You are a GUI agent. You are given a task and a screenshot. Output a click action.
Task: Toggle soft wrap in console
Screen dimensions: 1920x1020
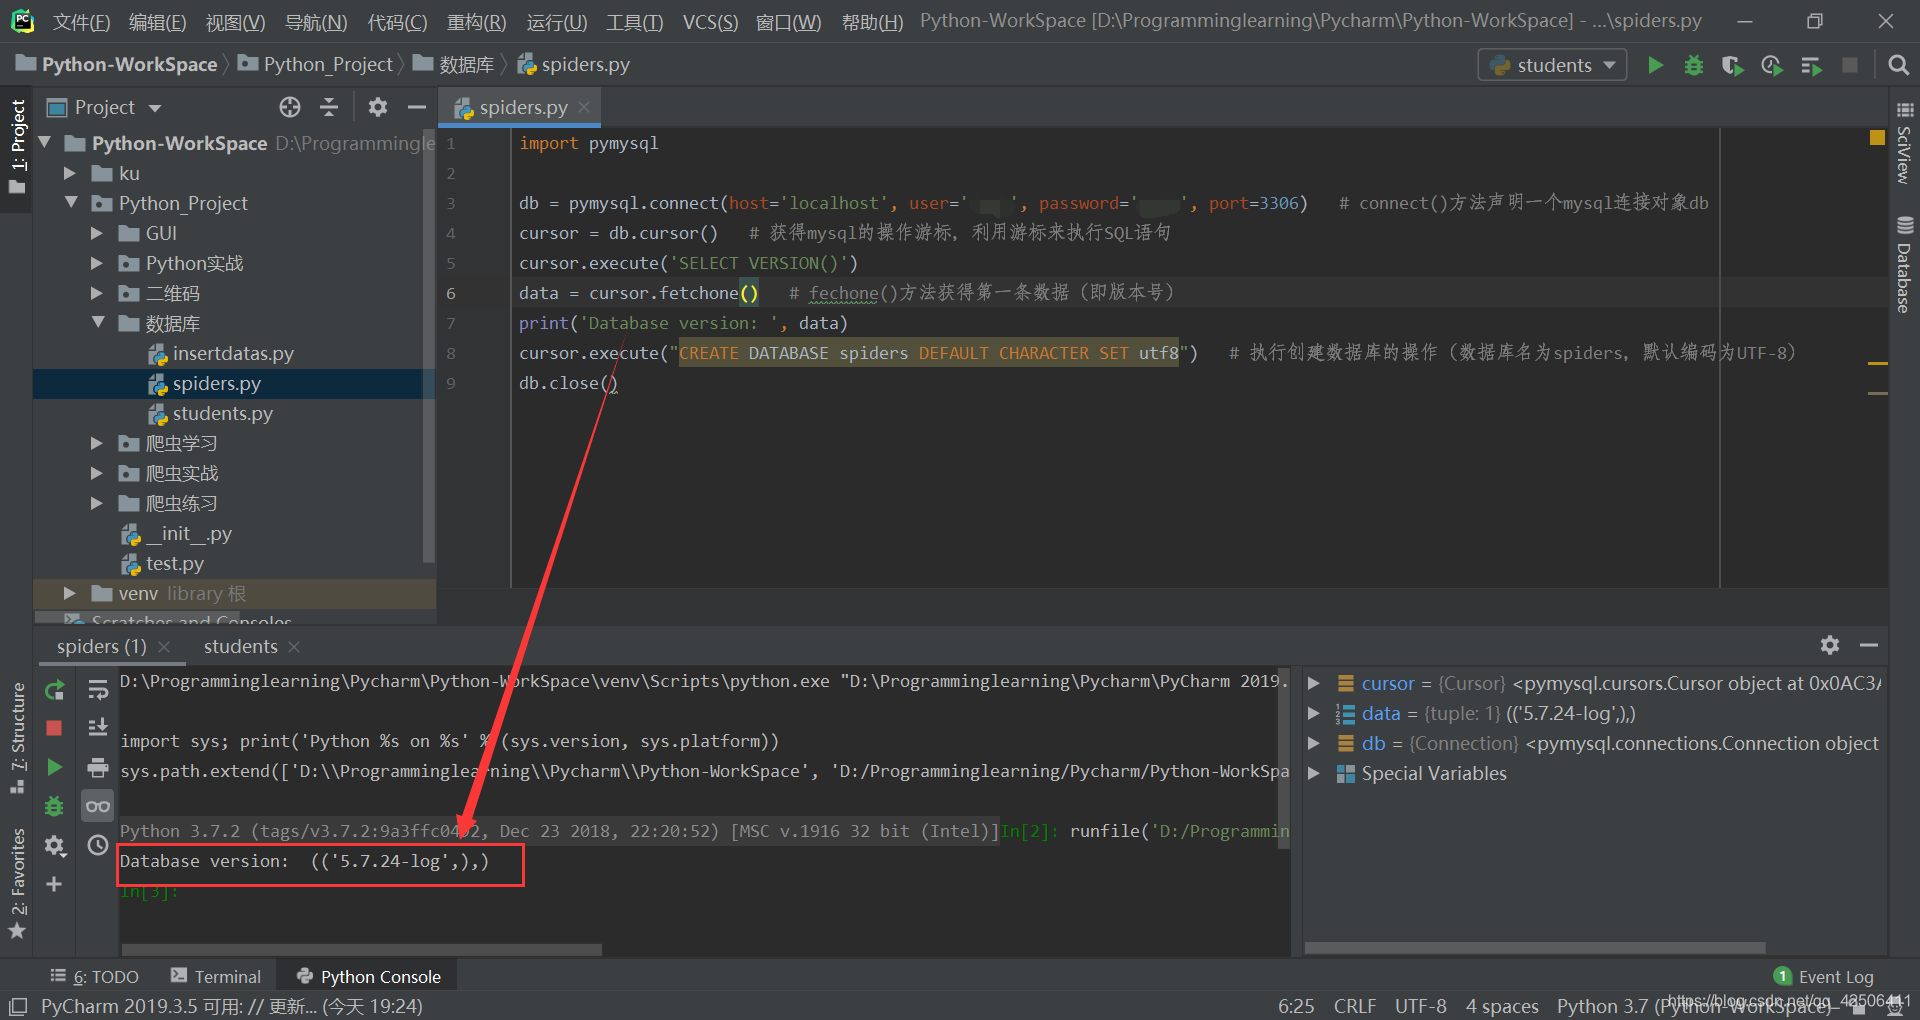click(98, 690)
